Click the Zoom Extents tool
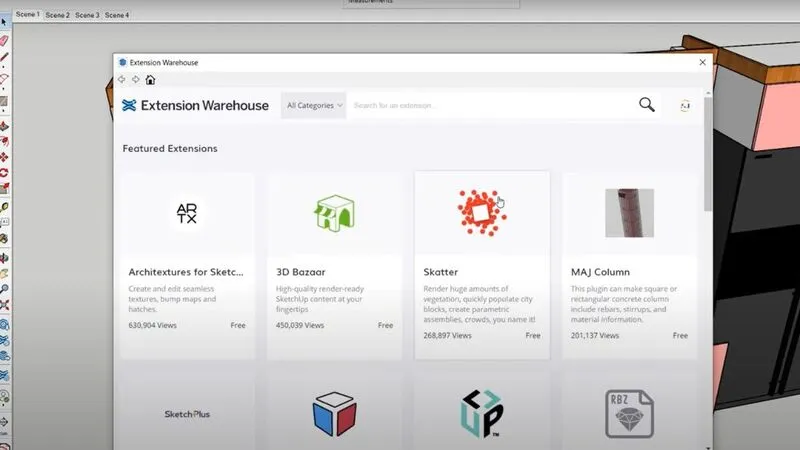800x450 pixels. tap(4, 305)
